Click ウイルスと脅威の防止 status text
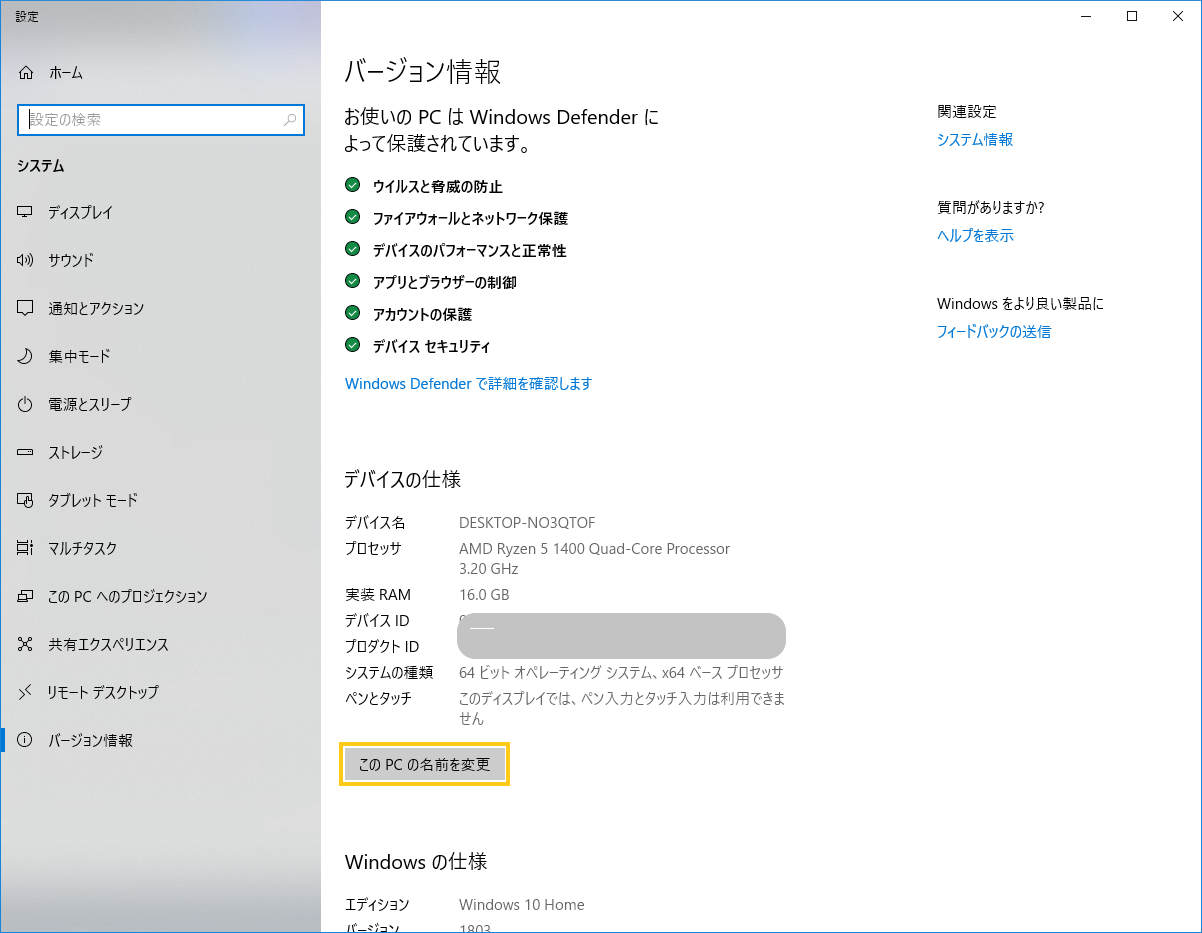The width and height of the screenshot is (1202, 933). click(x=438, y=187)
